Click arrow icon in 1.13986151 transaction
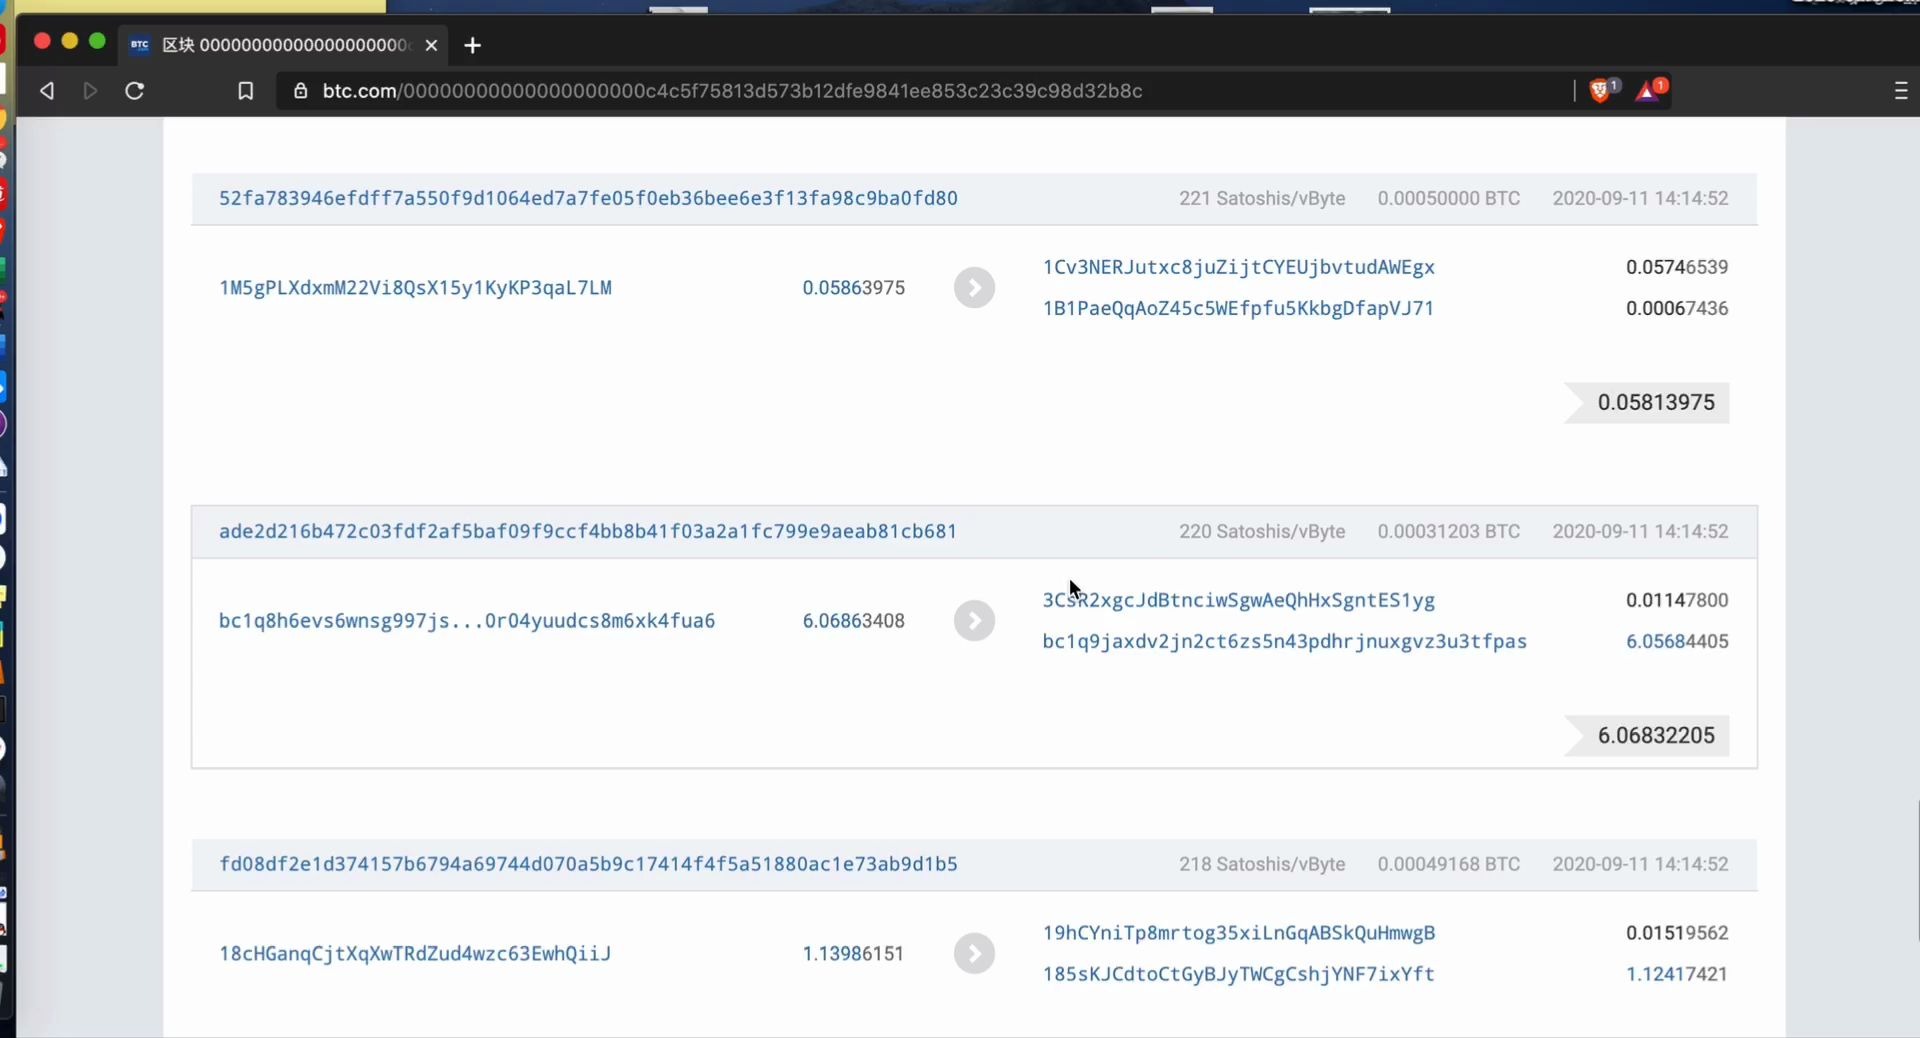The height and width of the screenshot is (1038, 1920). [974, 954]
